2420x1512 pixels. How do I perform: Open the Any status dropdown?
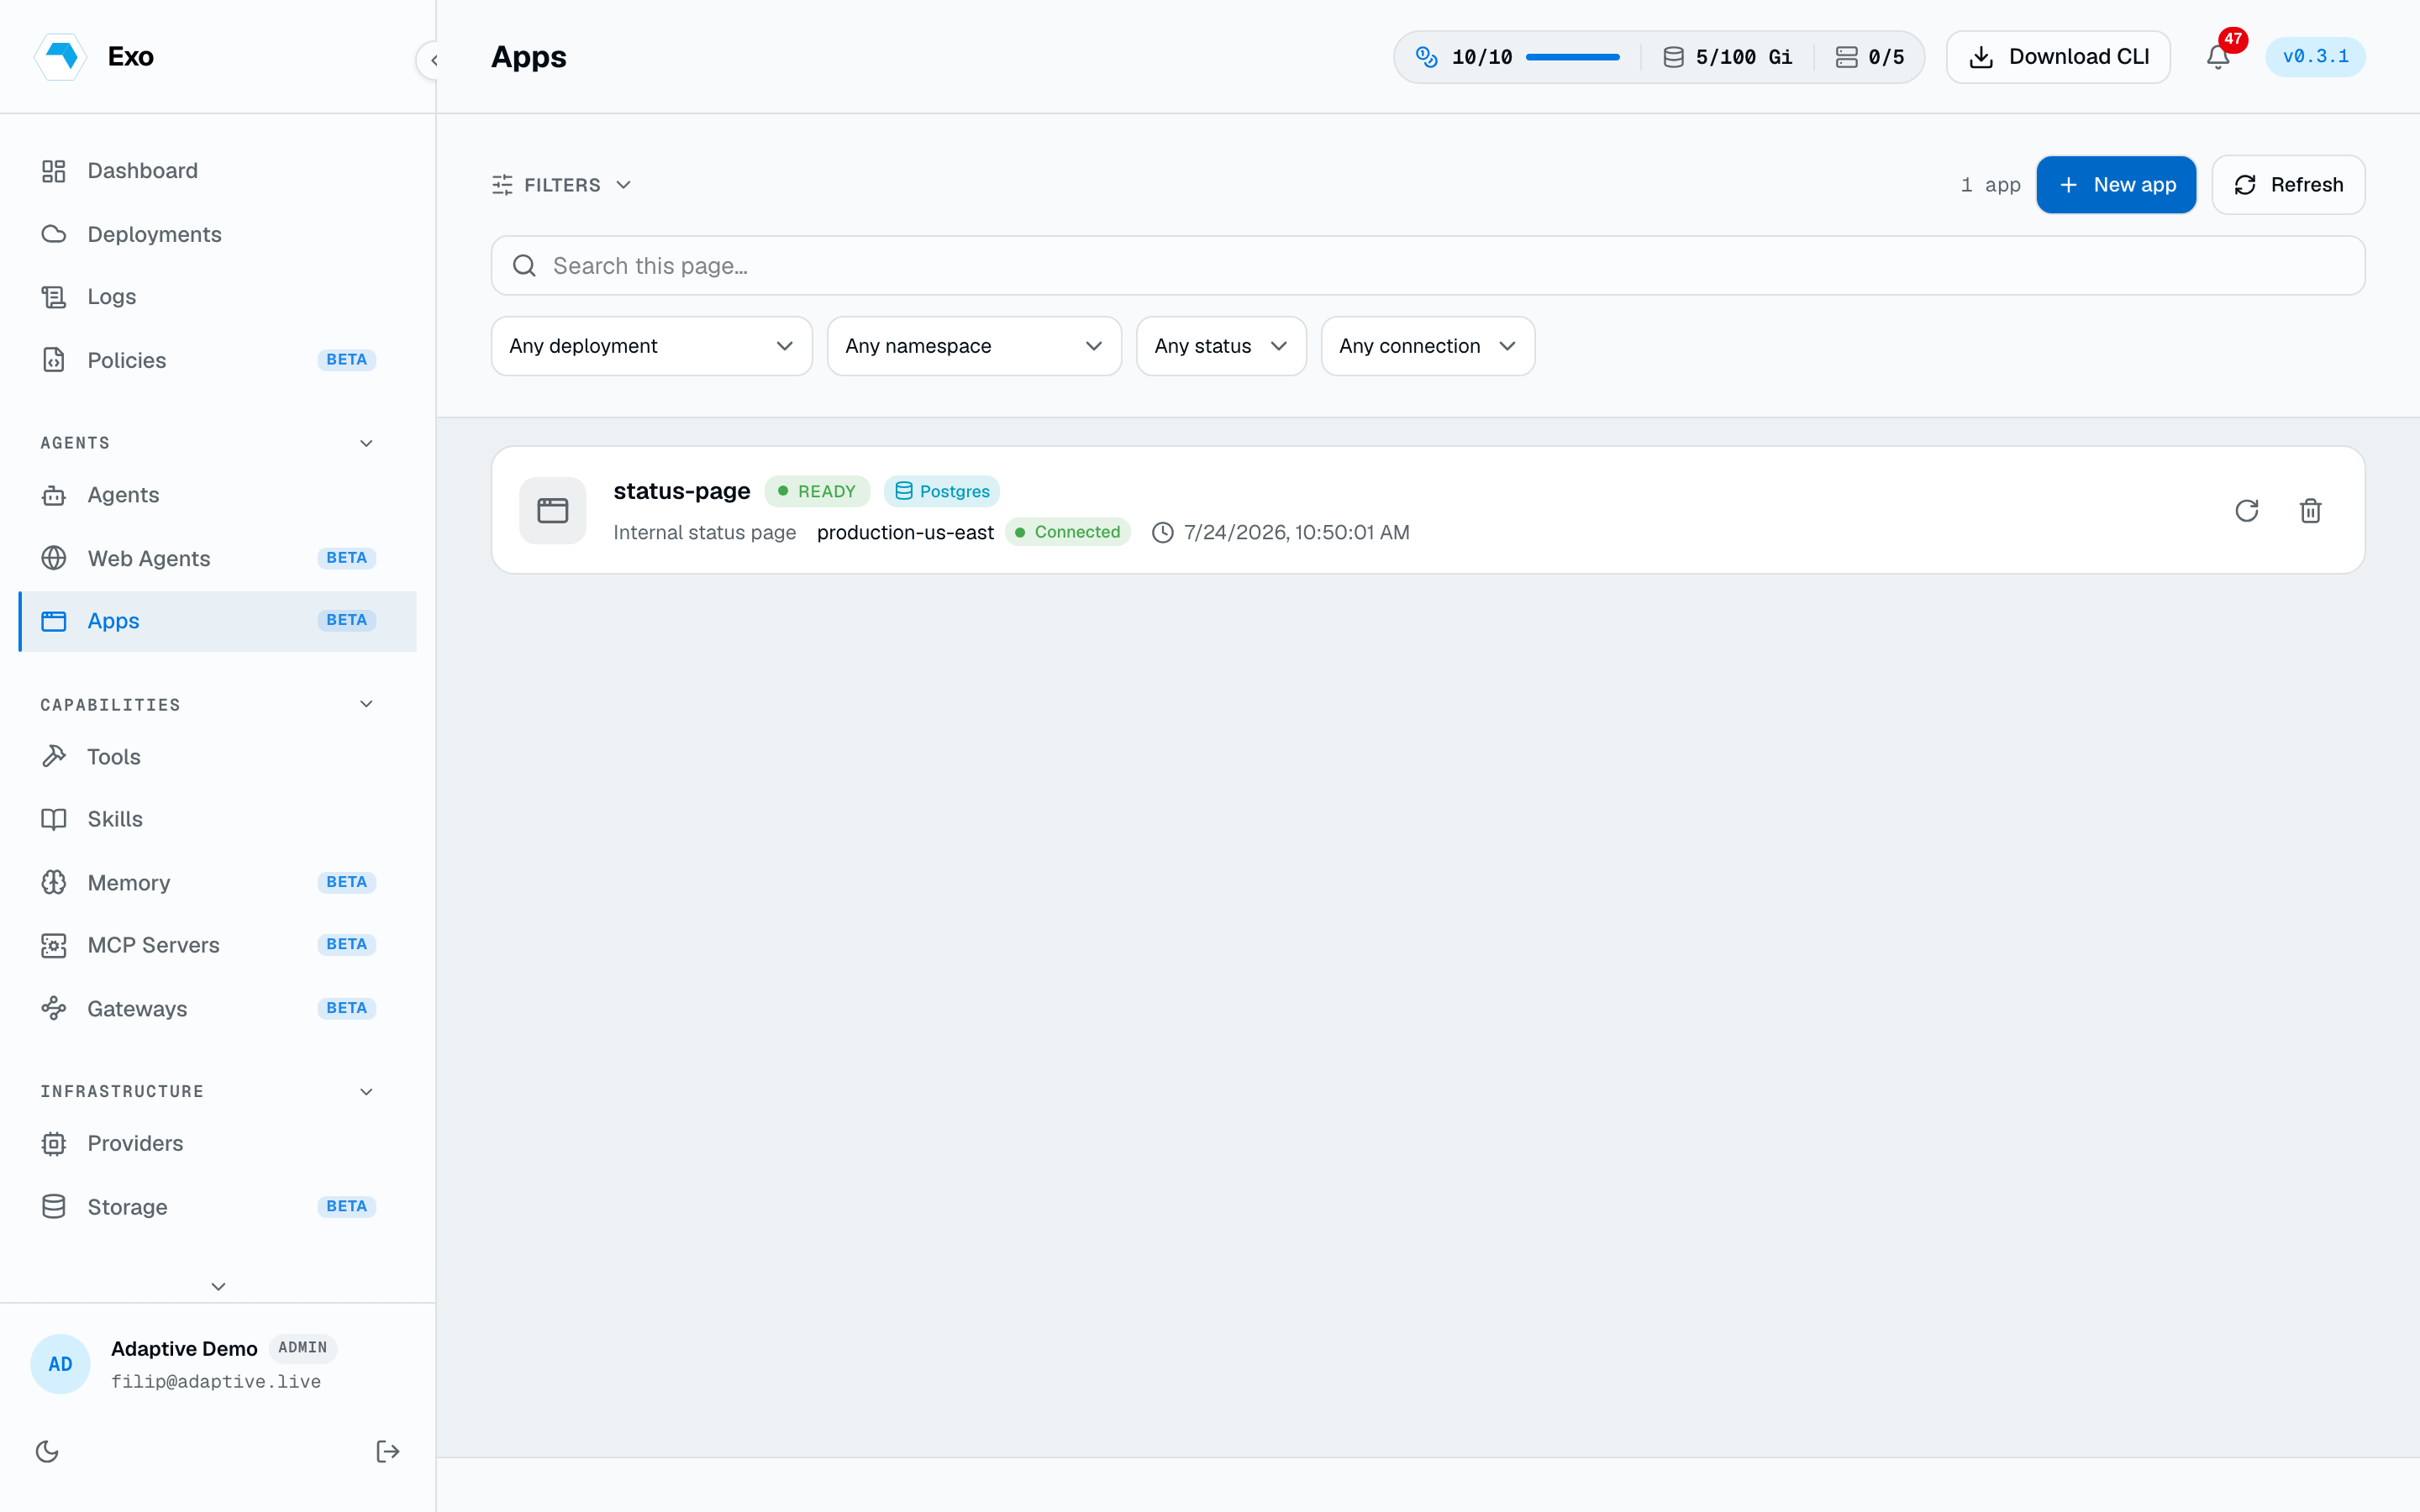click(x=1221, y=346)
